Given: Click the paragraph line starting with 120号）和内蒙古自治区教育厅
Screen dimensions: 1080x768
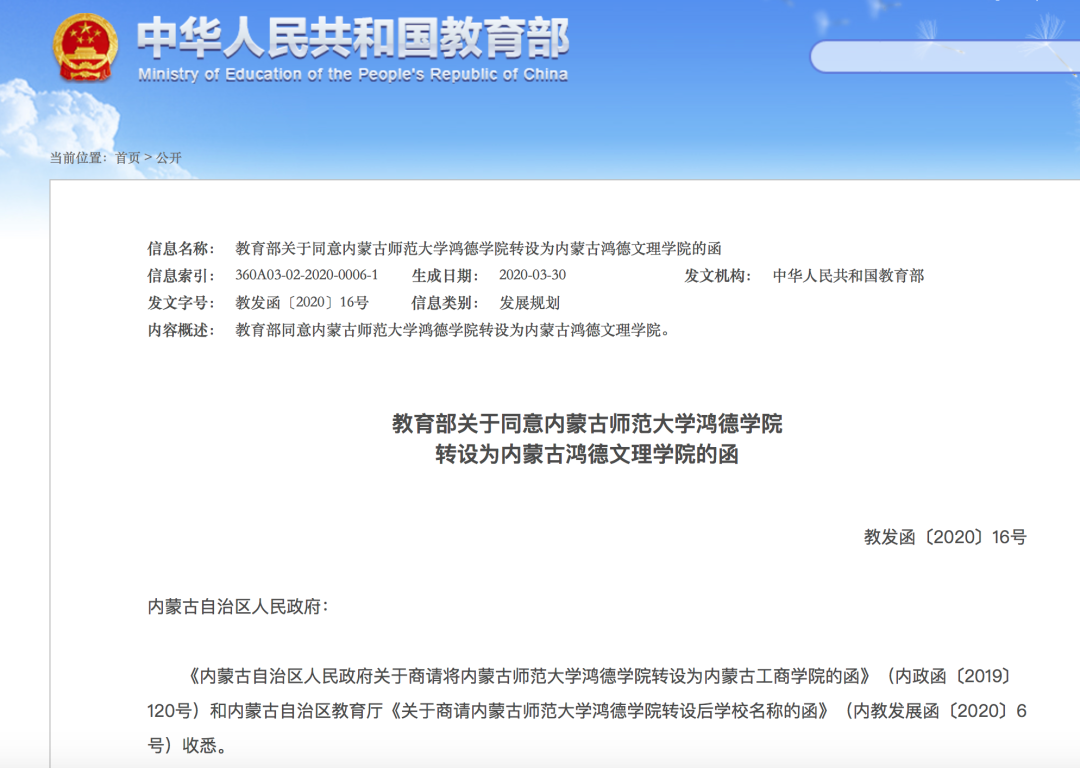Looking at the screenshot, I should pos(587,711).
